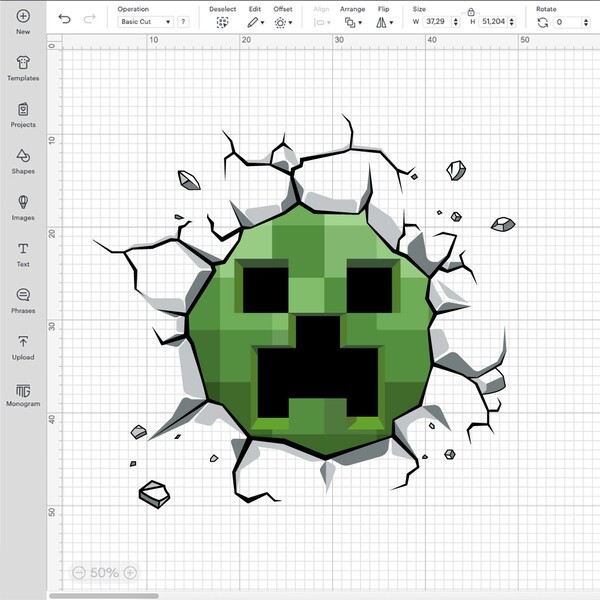600x600 pixels.
Task: Click the Width size input field
Action: tap(437, 22)
